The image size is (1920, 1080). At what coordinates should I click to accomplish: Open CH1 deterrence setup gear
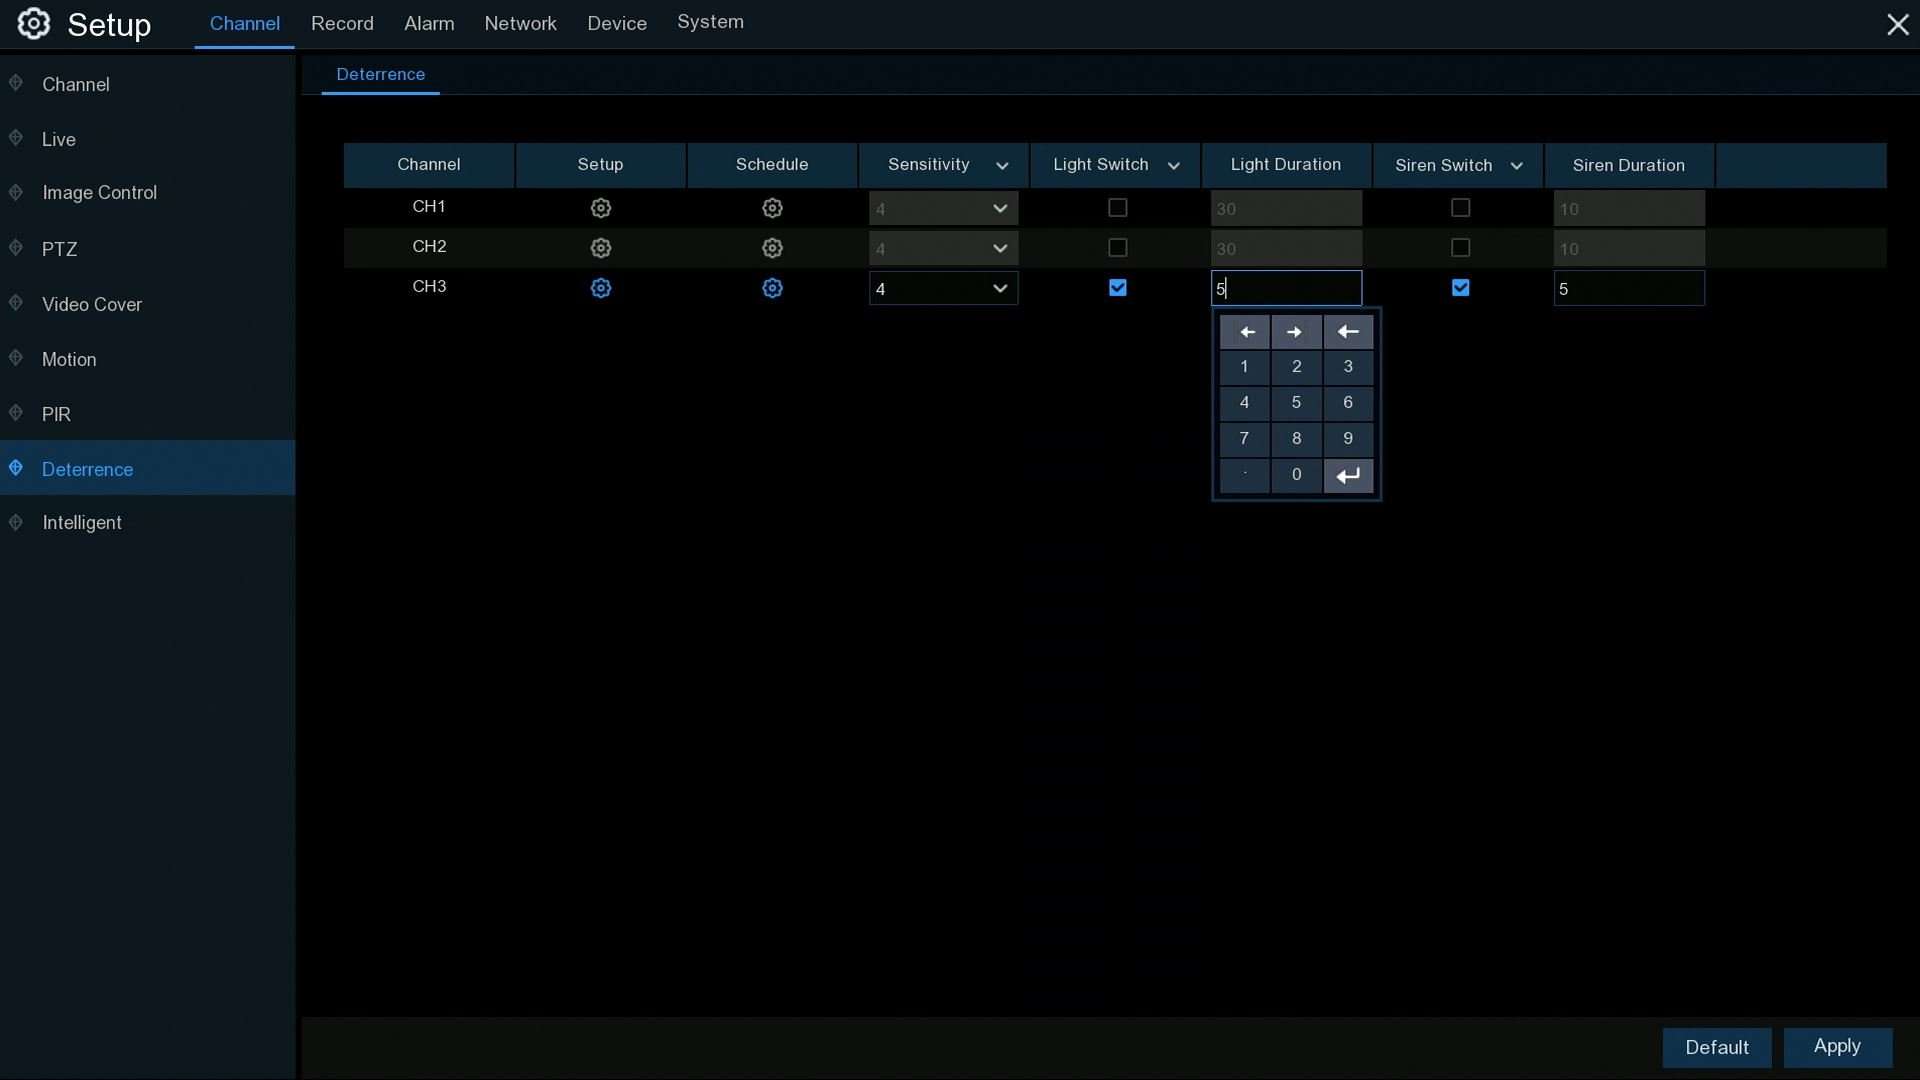[600, 208]
